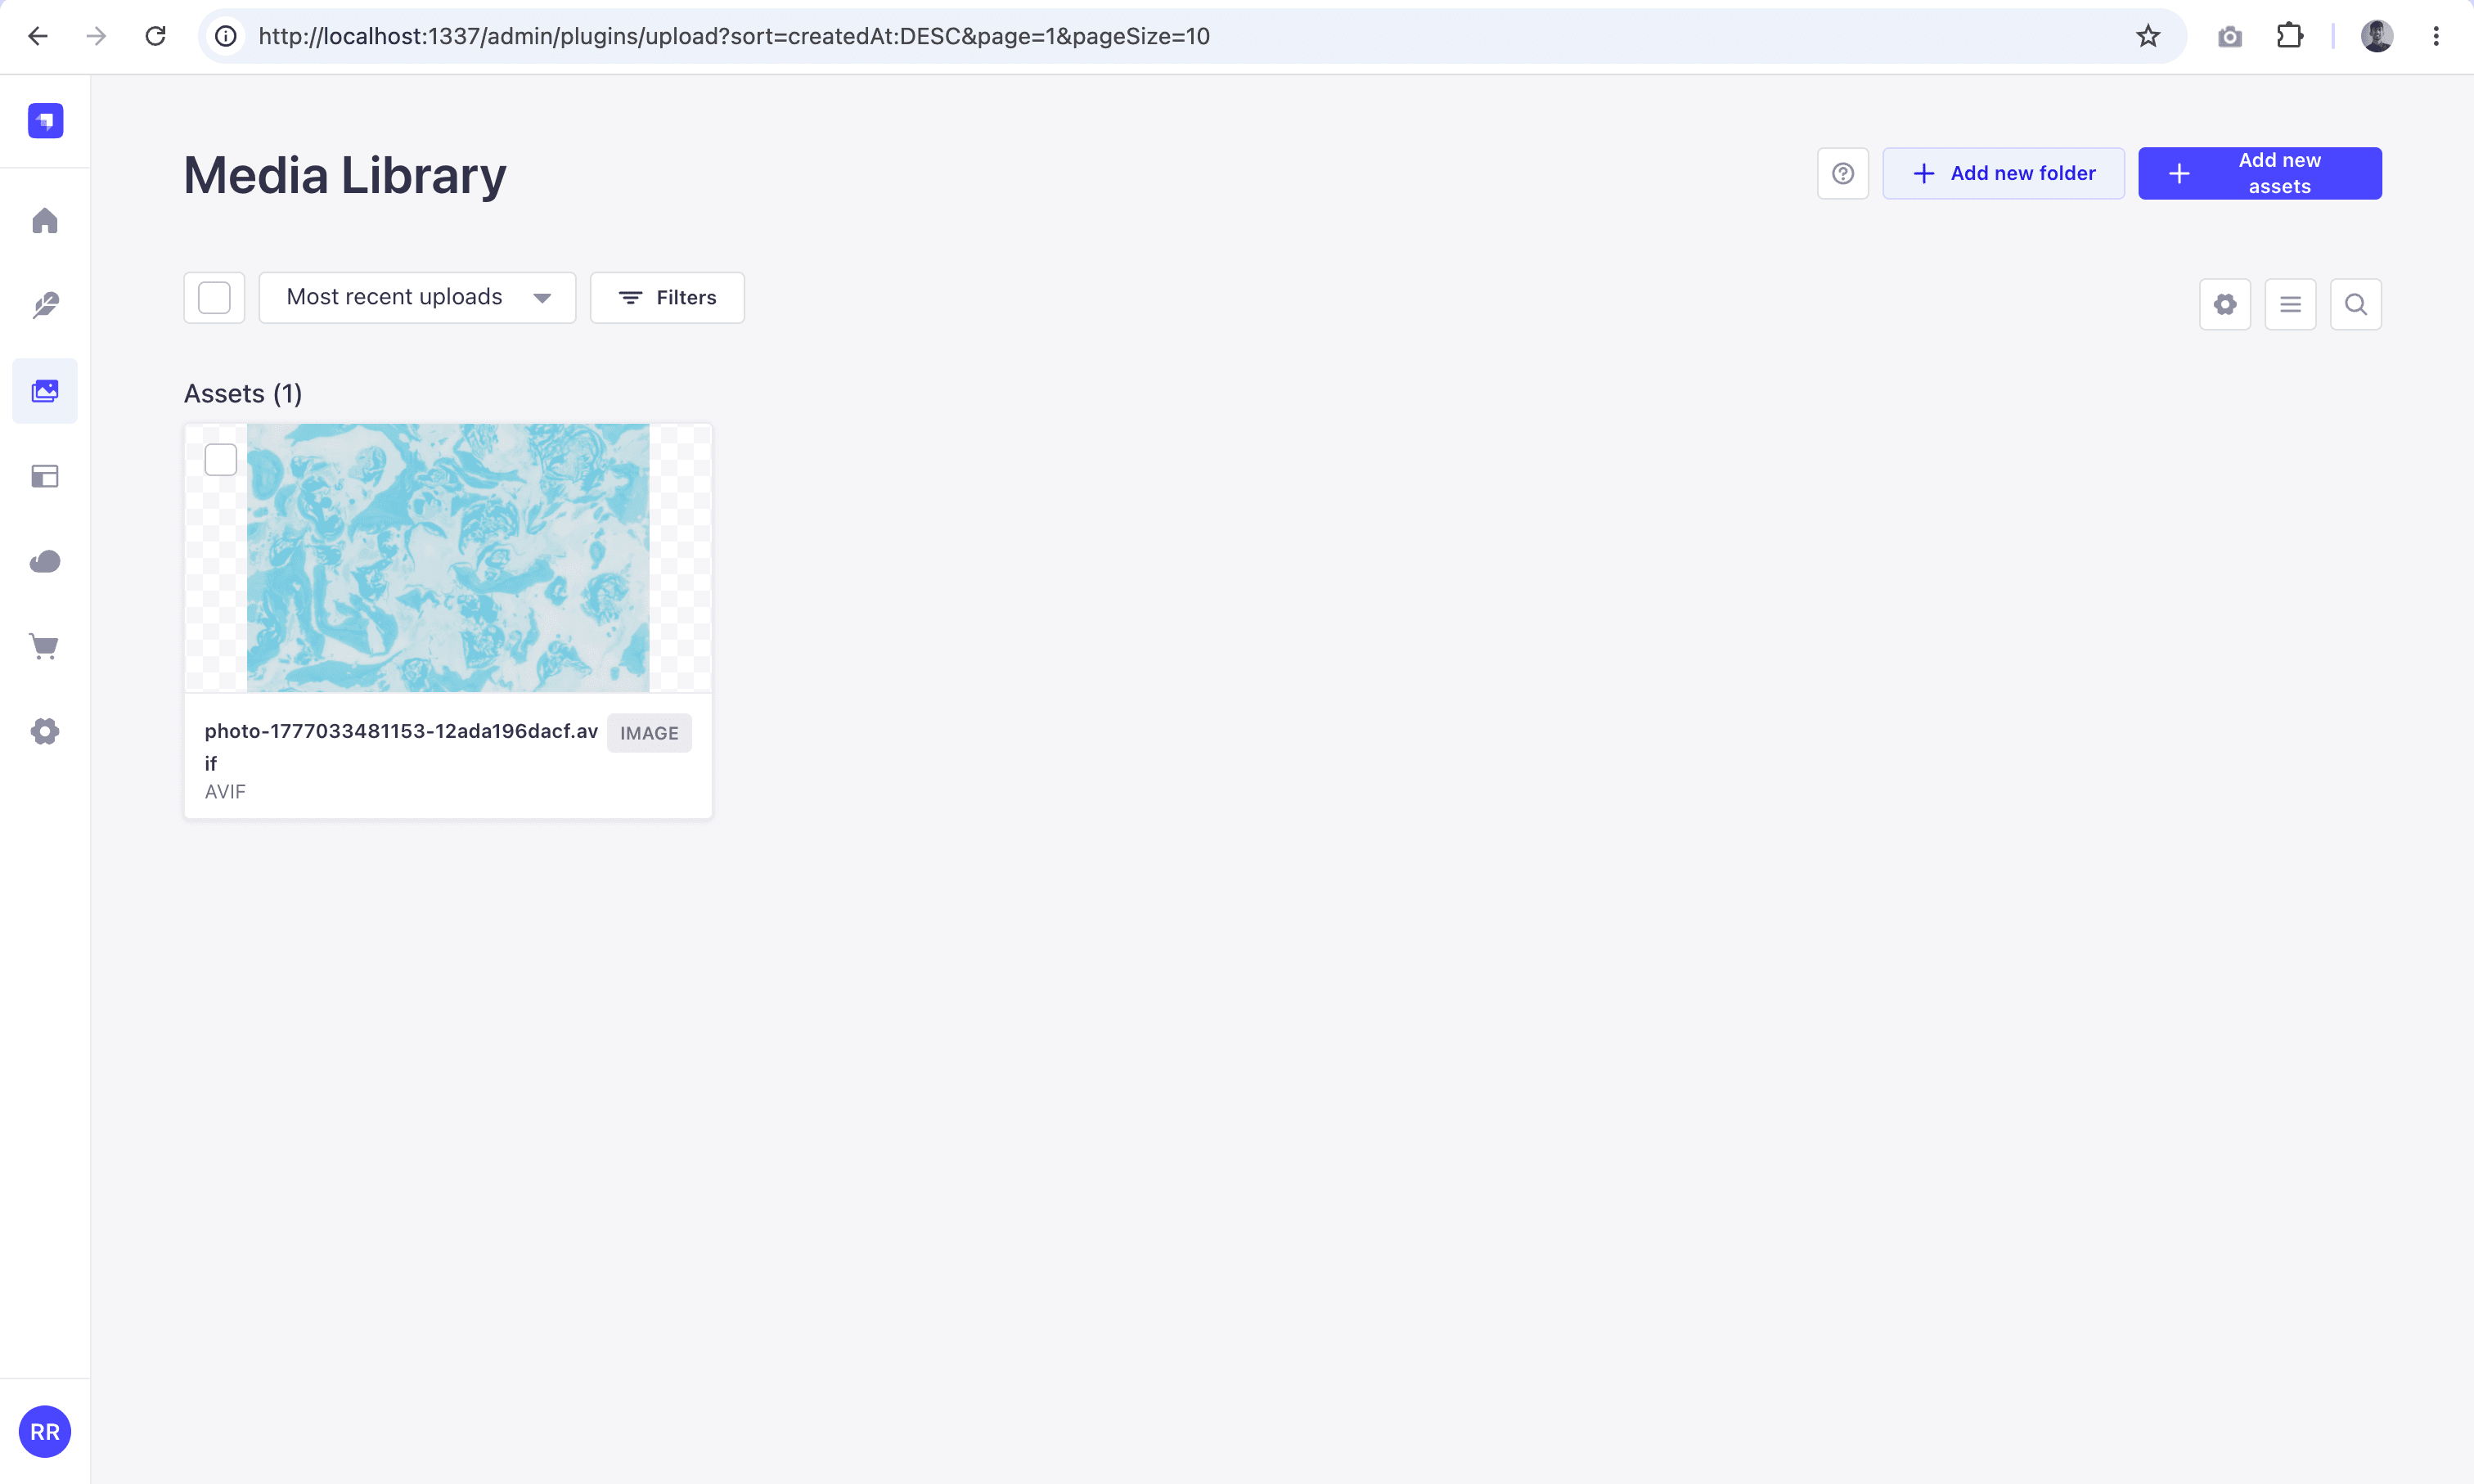The width and height of the screenshot is (2474, 1484).
Task: Open Content Manager feather icon
Action: [x=45, y=305]
